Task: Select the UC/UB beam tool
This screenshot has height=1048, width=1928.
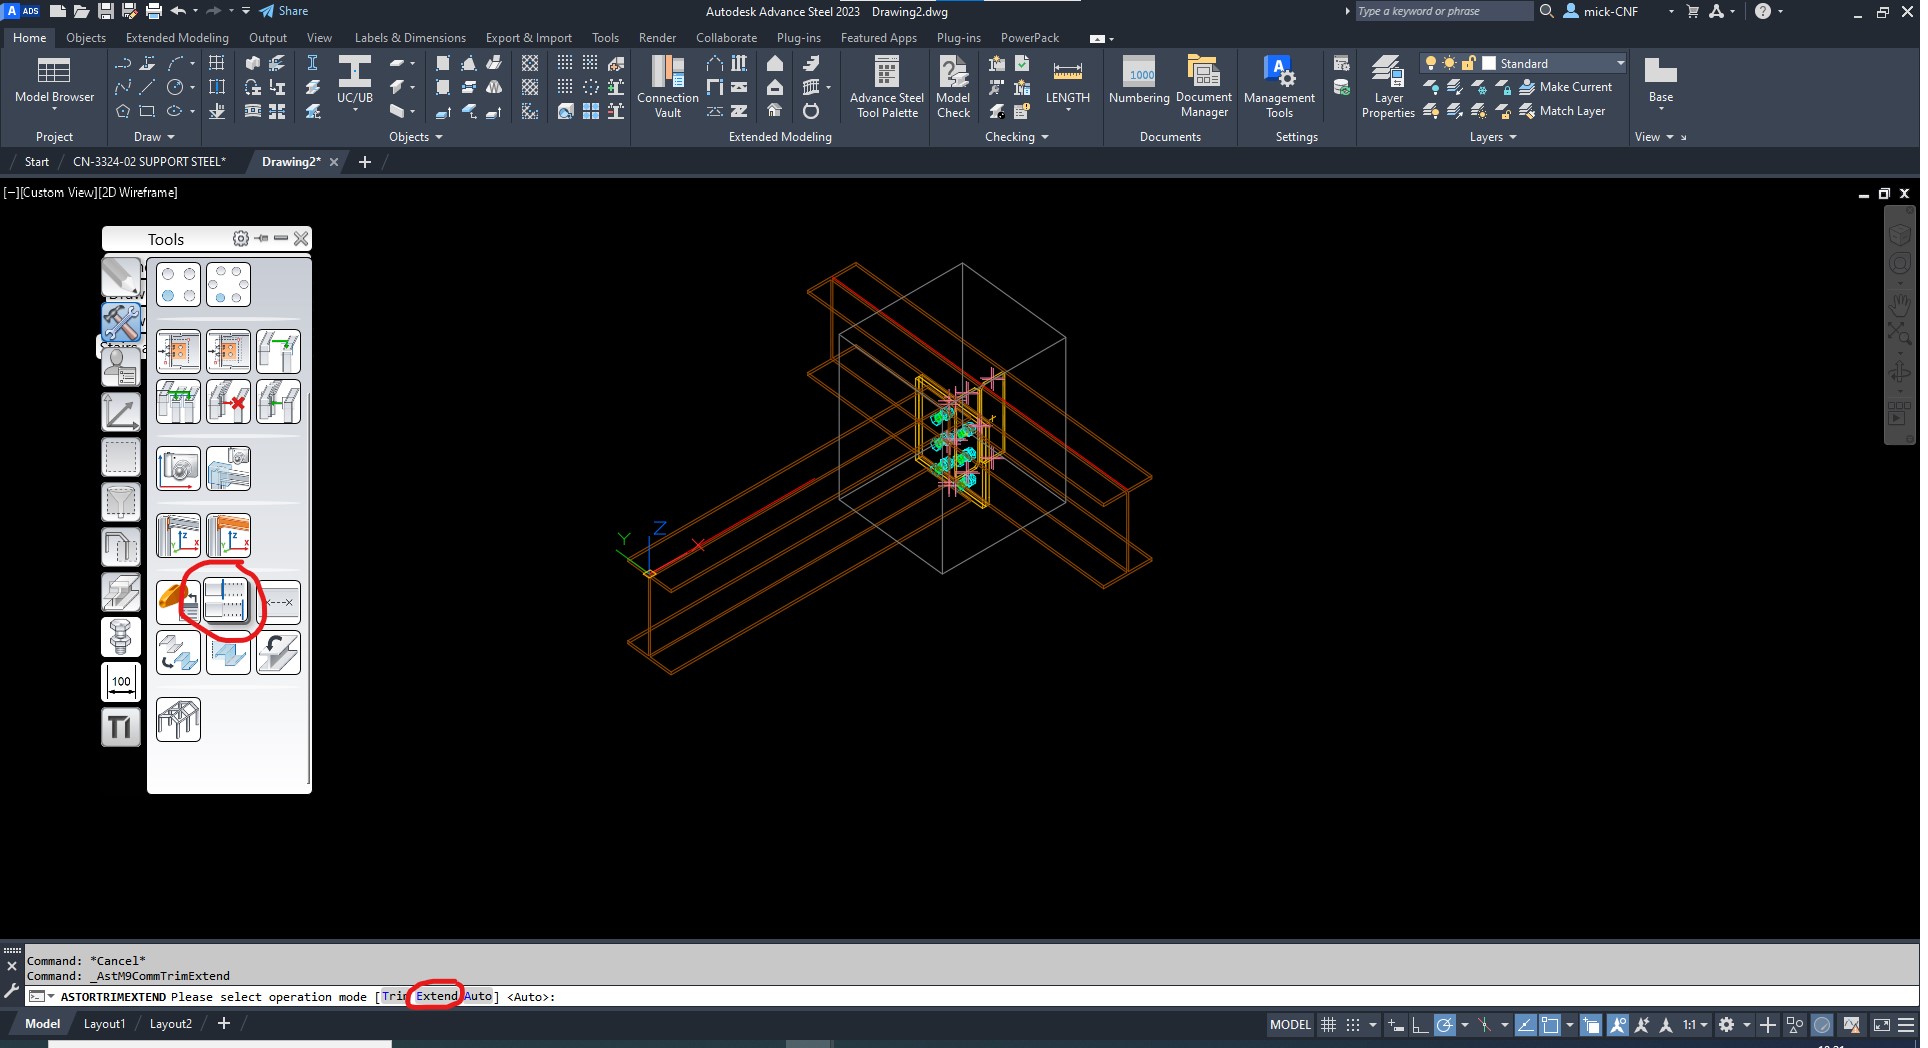Action: [355, 85]
